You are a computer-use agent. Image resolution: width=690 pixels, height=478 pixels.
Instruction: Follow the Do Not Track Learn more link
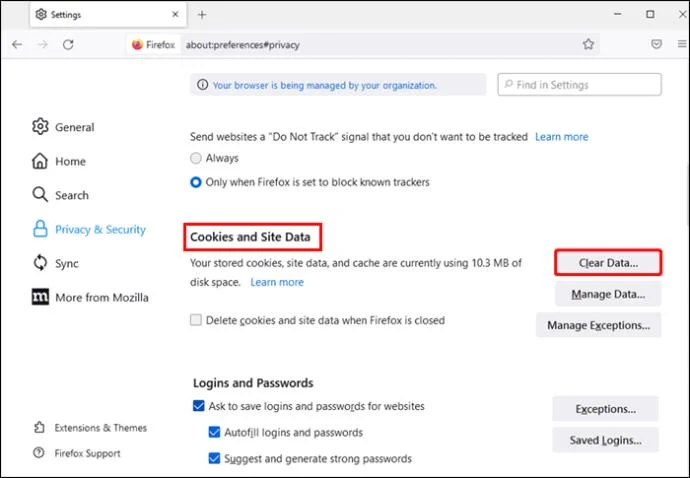coord(561,137)
